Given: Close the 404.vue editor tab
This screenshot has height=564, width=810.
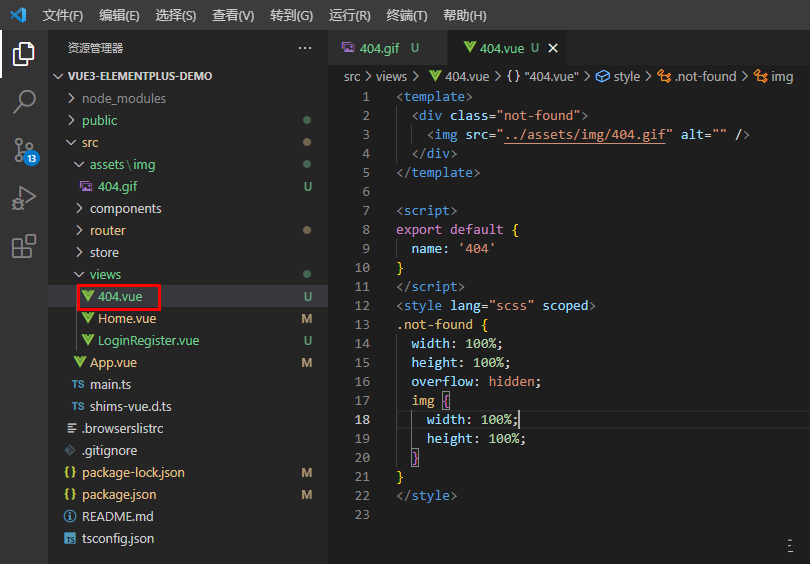Looking at the screenshot, I should (553, 48).
